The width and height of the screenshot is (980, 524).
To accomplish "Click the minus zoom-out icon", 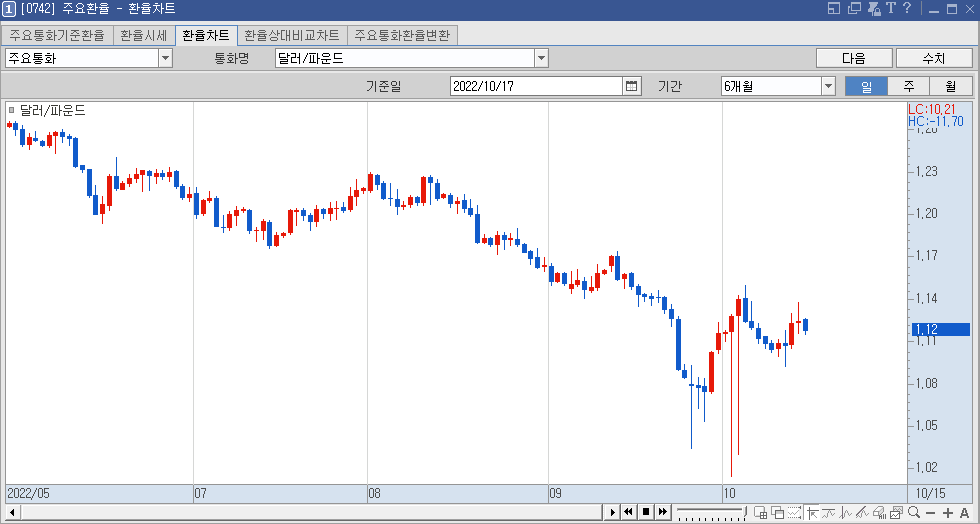I will (930, 513).
